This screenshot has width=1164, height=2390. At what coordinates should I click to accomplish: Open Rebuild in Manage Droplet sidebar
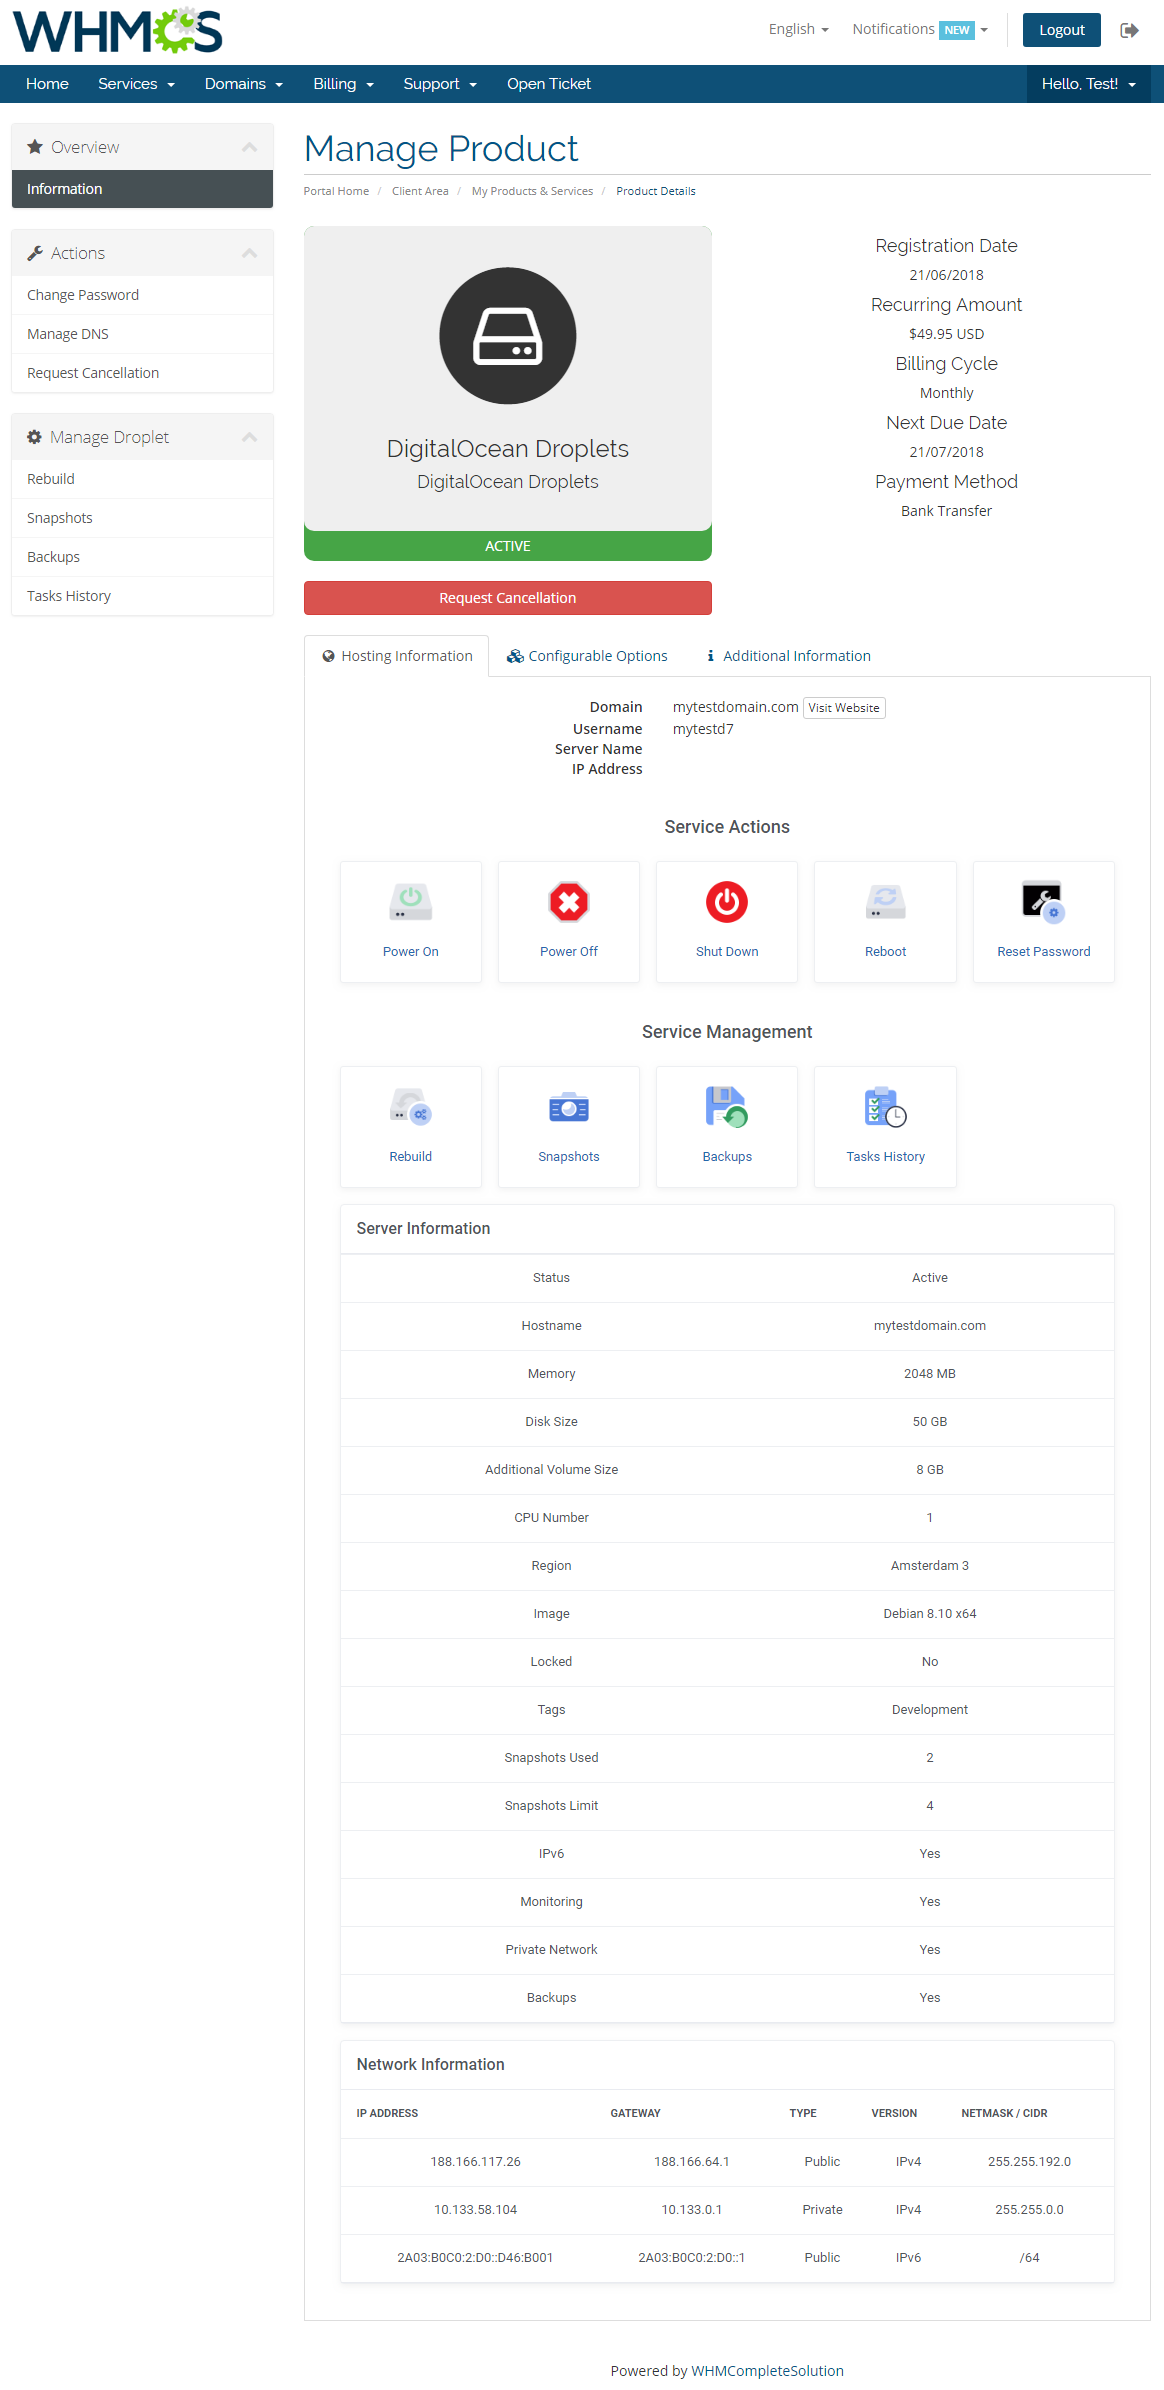[142, 479]
